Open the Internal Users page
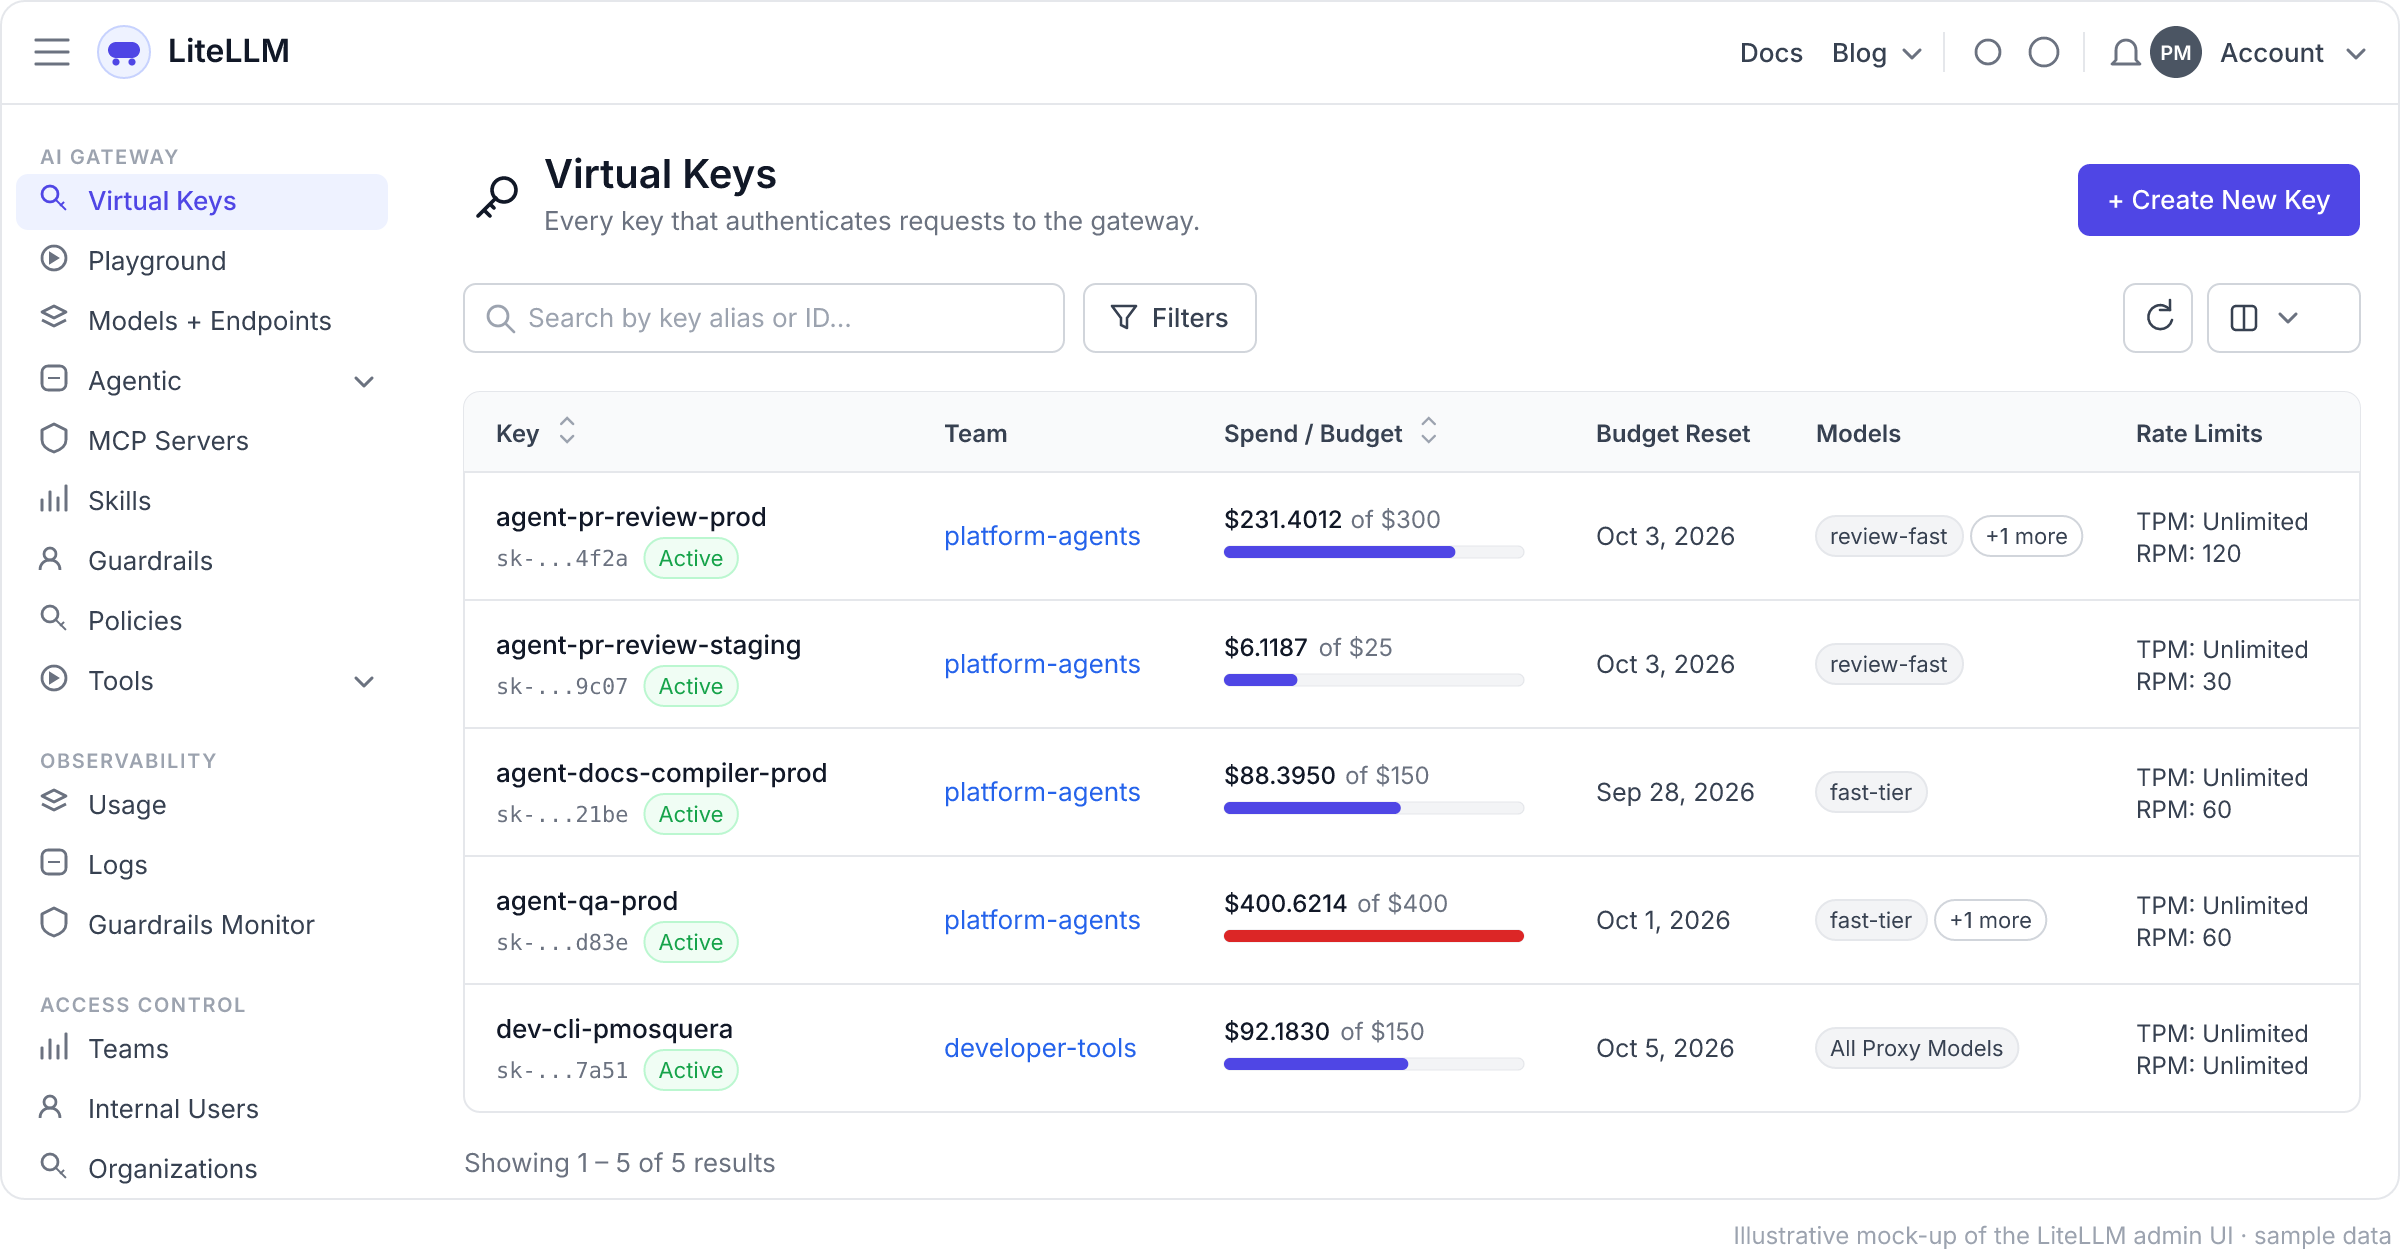This screenshot has height=1260, width=2400. (202, 1109)
